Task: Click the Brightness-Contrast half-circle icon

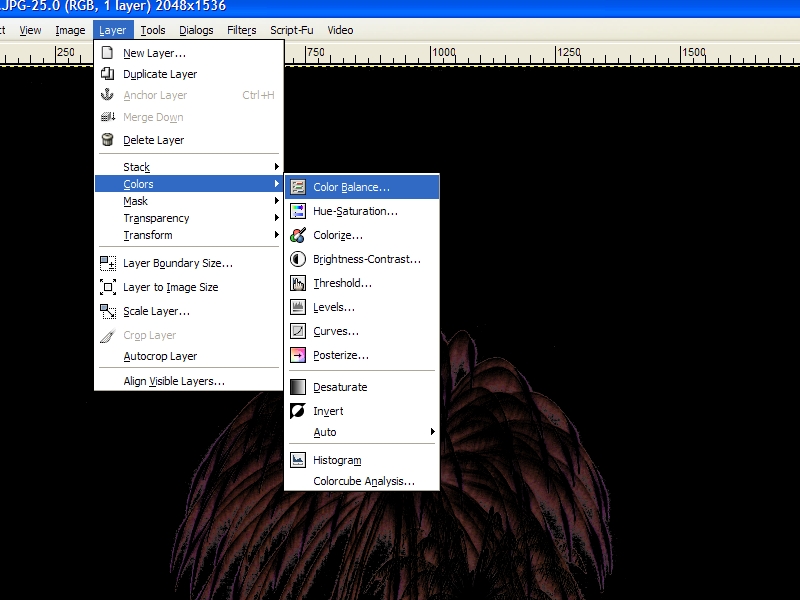Action: point(298,259)
